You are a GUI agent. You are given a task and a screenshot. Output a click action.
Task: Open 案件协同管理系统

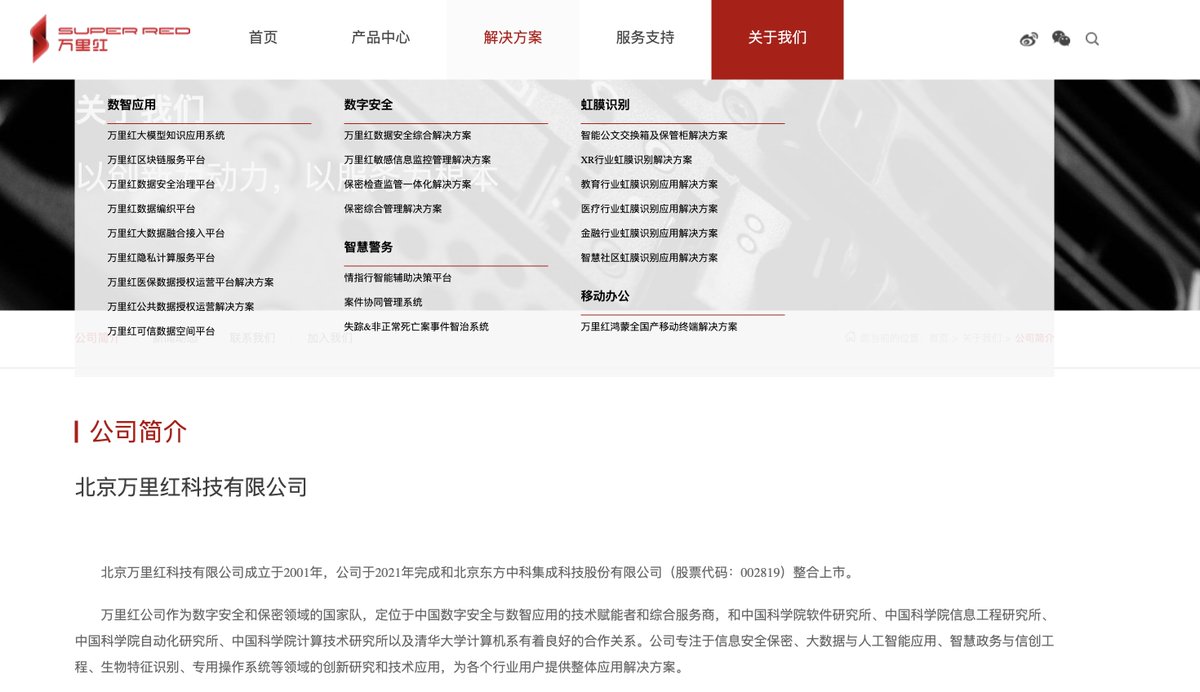(383, 302)
